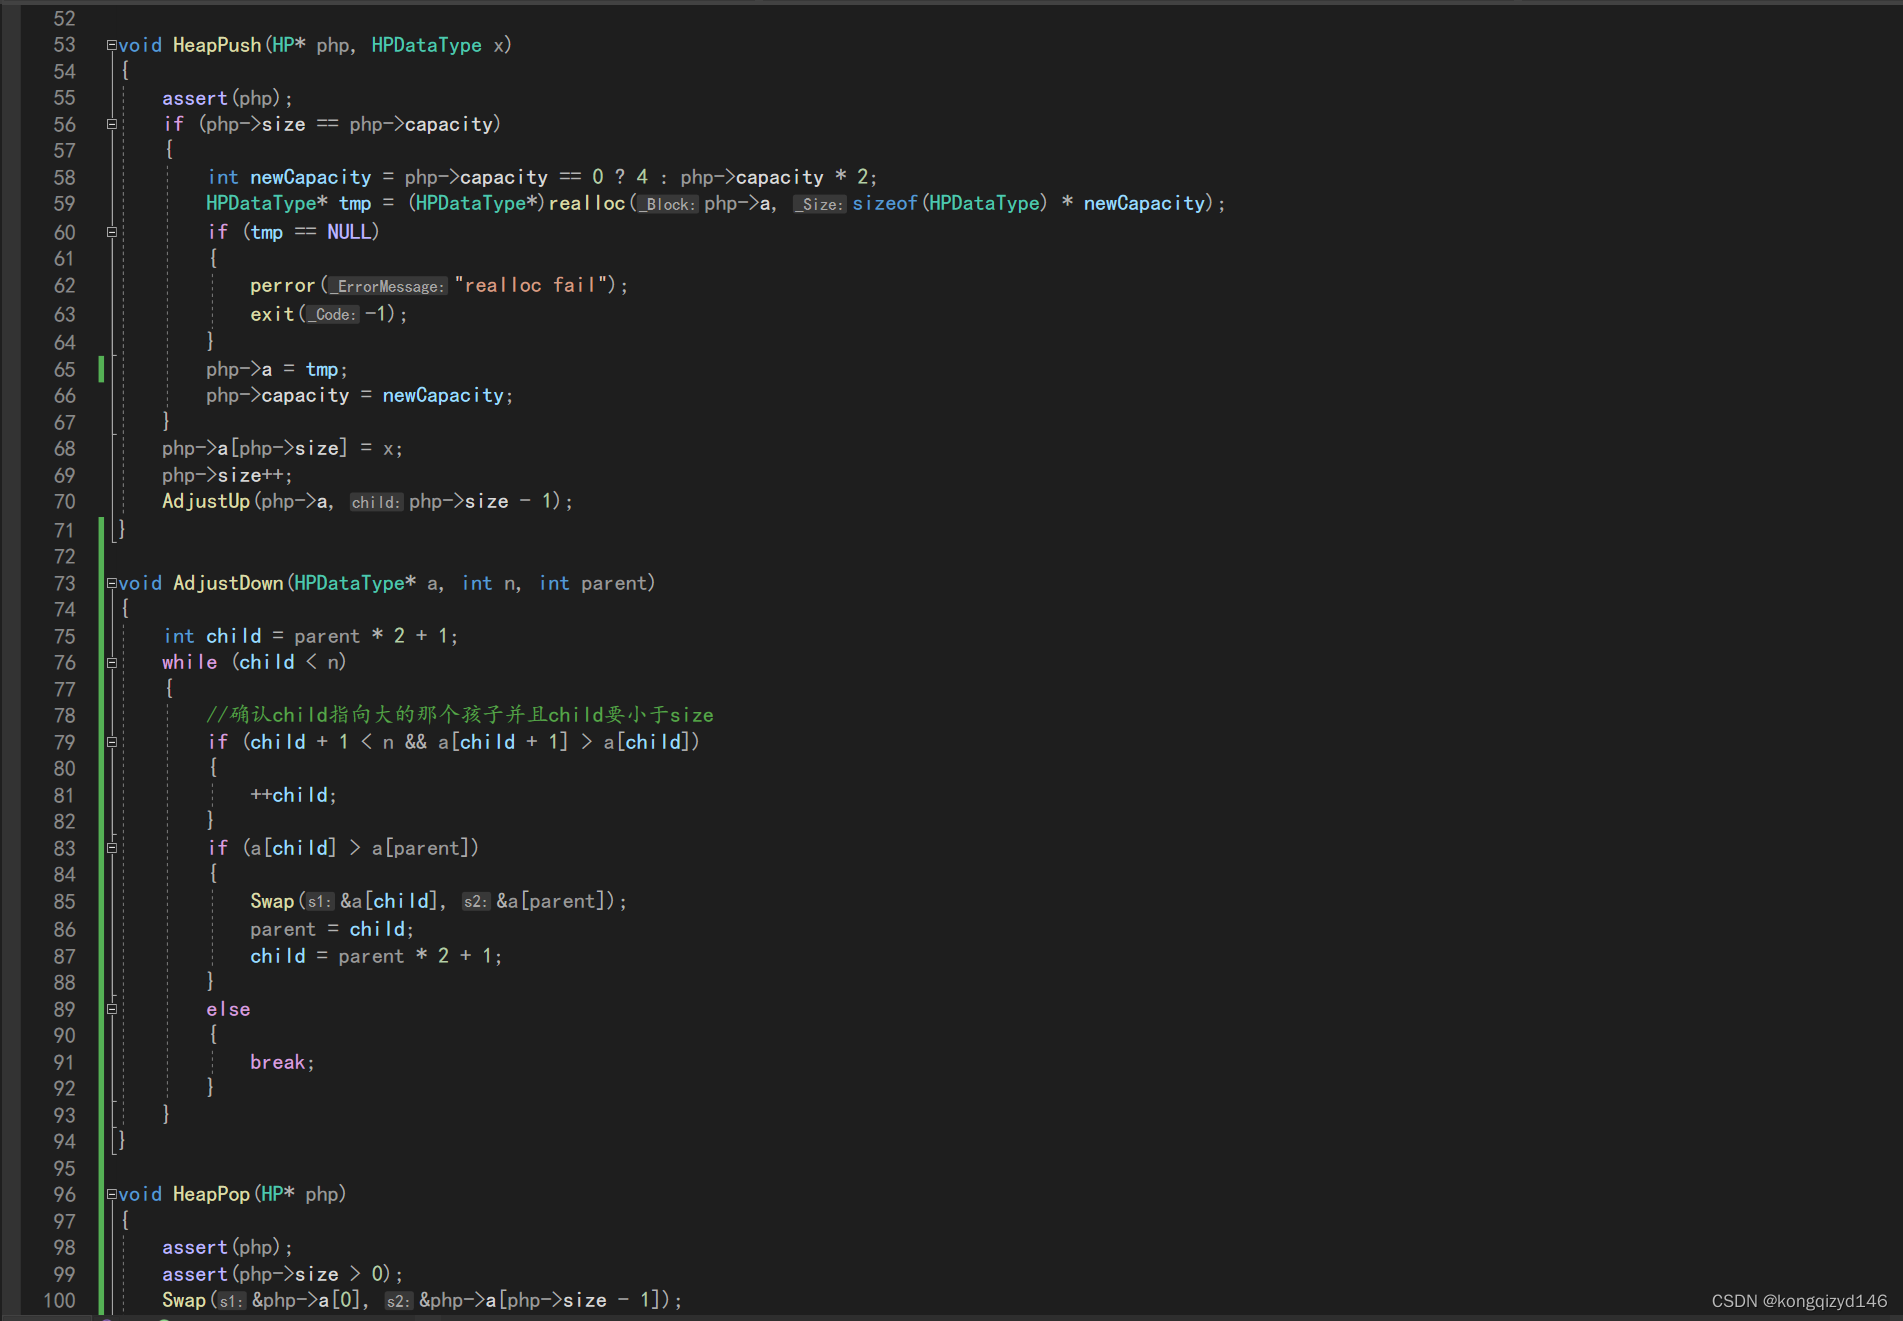Click the Swap call on line 85
1903x1321 pixels.
272,901
